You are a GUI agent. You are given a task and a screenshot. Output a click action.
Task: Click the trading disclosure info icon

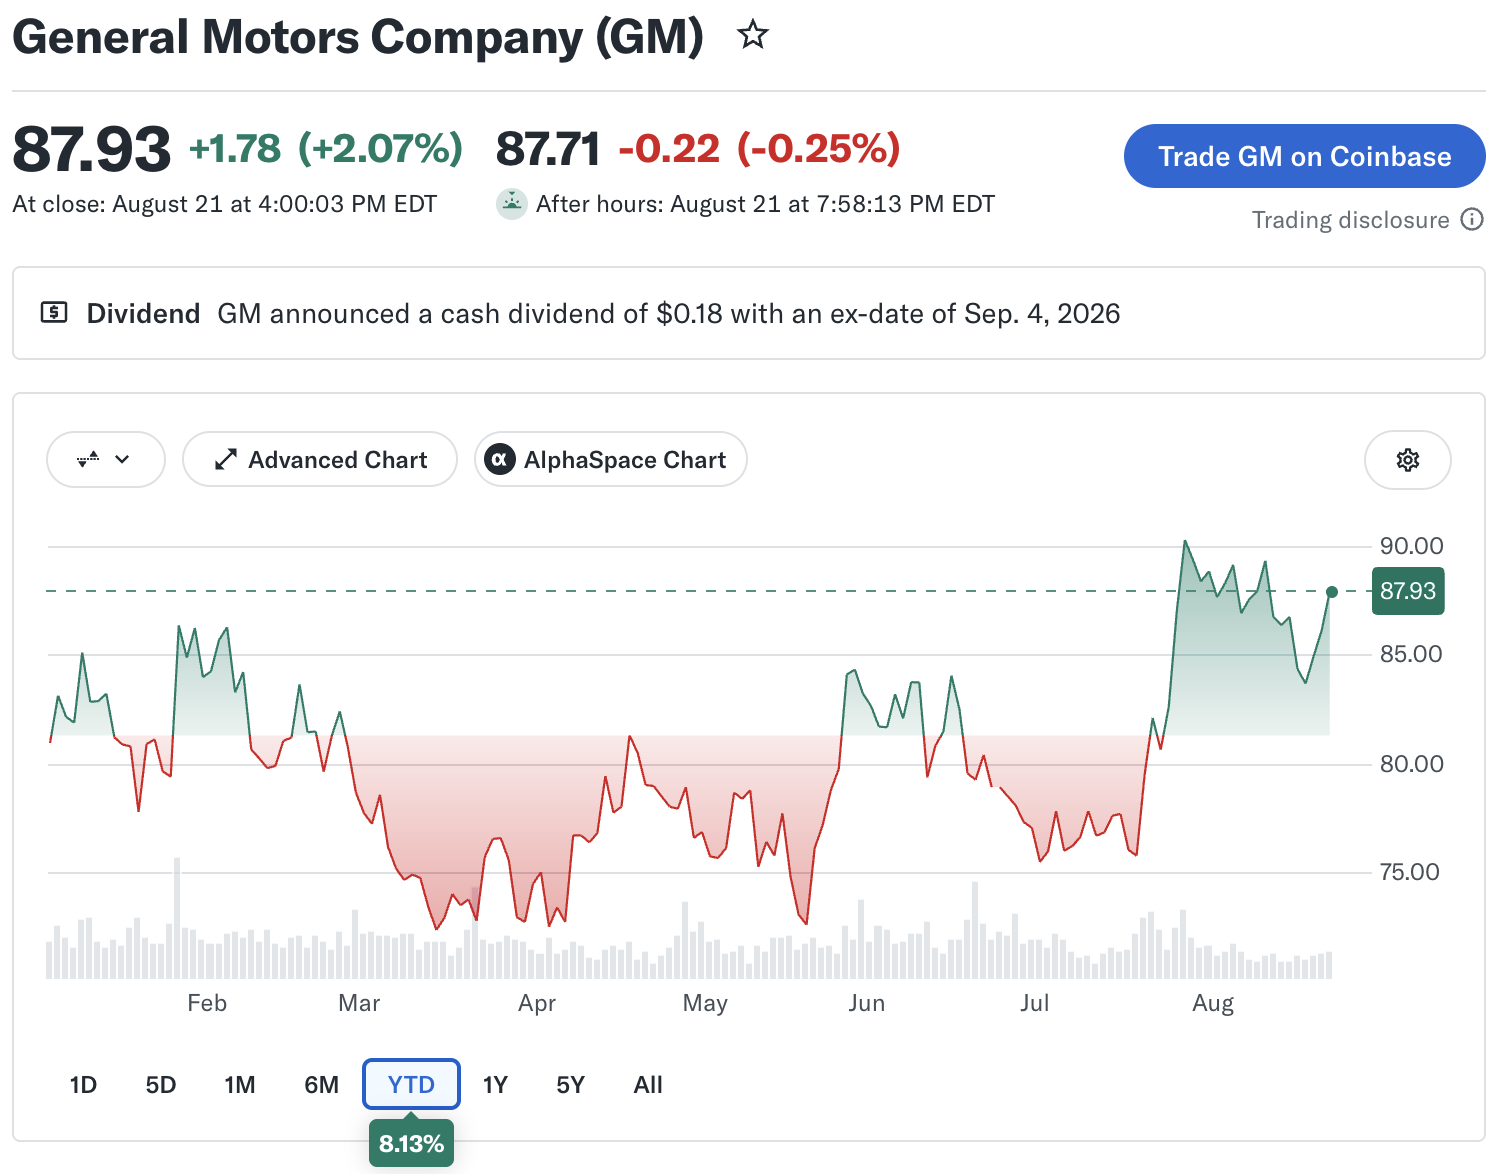pyautogui.click(x=1472, y=219)
